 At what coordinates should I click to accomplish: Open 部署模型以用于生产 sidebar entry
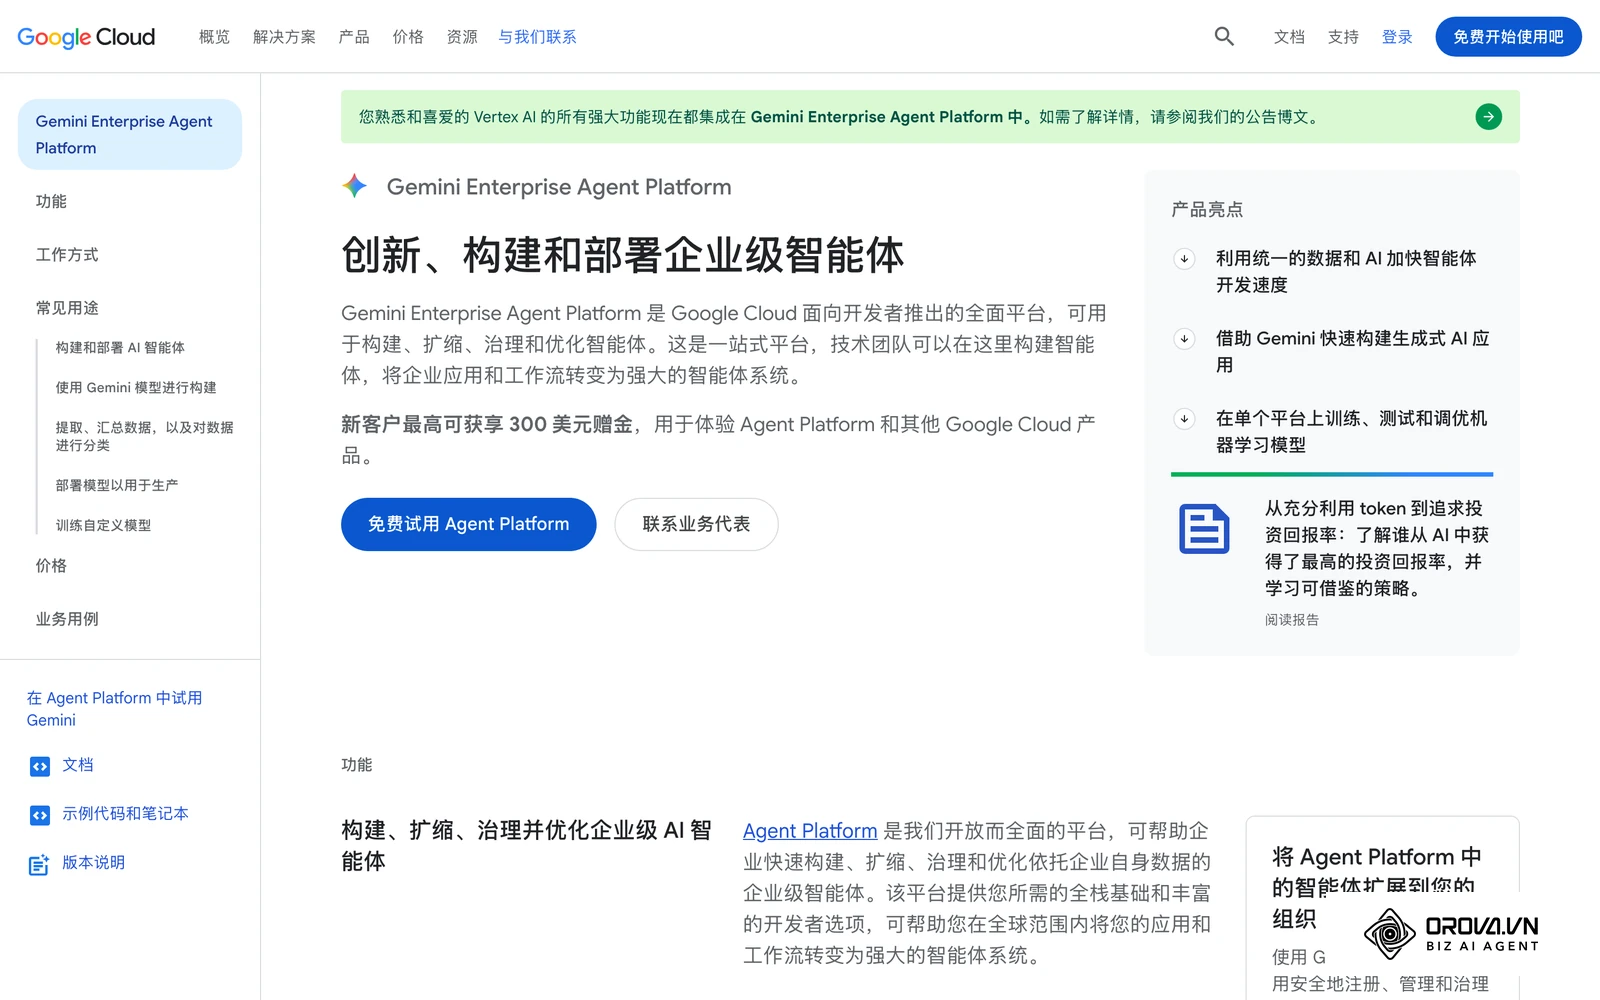[x=117, y=486]
